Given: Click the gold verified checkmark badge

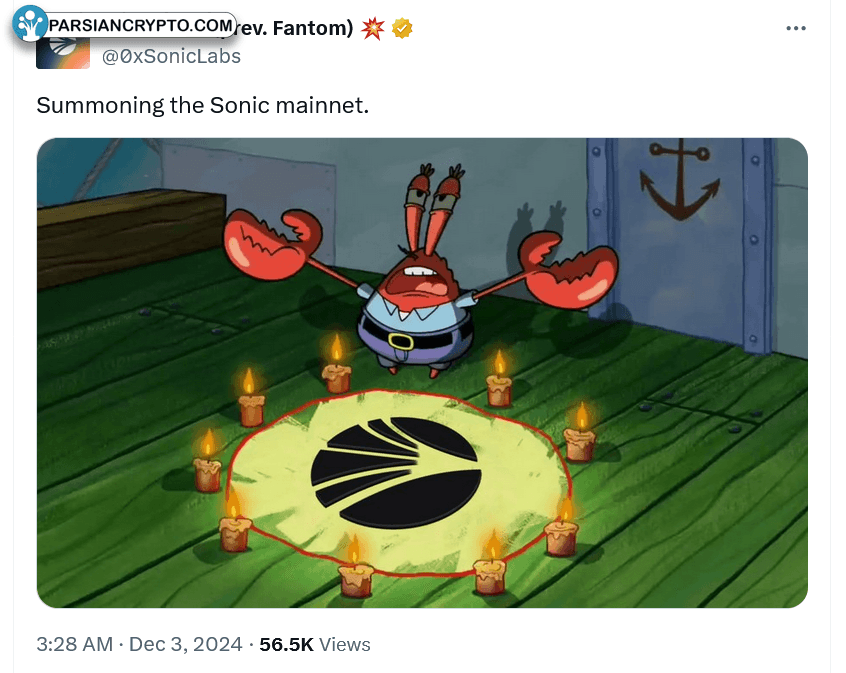Looking at the screenshot, I should click(x=402, y=28).
